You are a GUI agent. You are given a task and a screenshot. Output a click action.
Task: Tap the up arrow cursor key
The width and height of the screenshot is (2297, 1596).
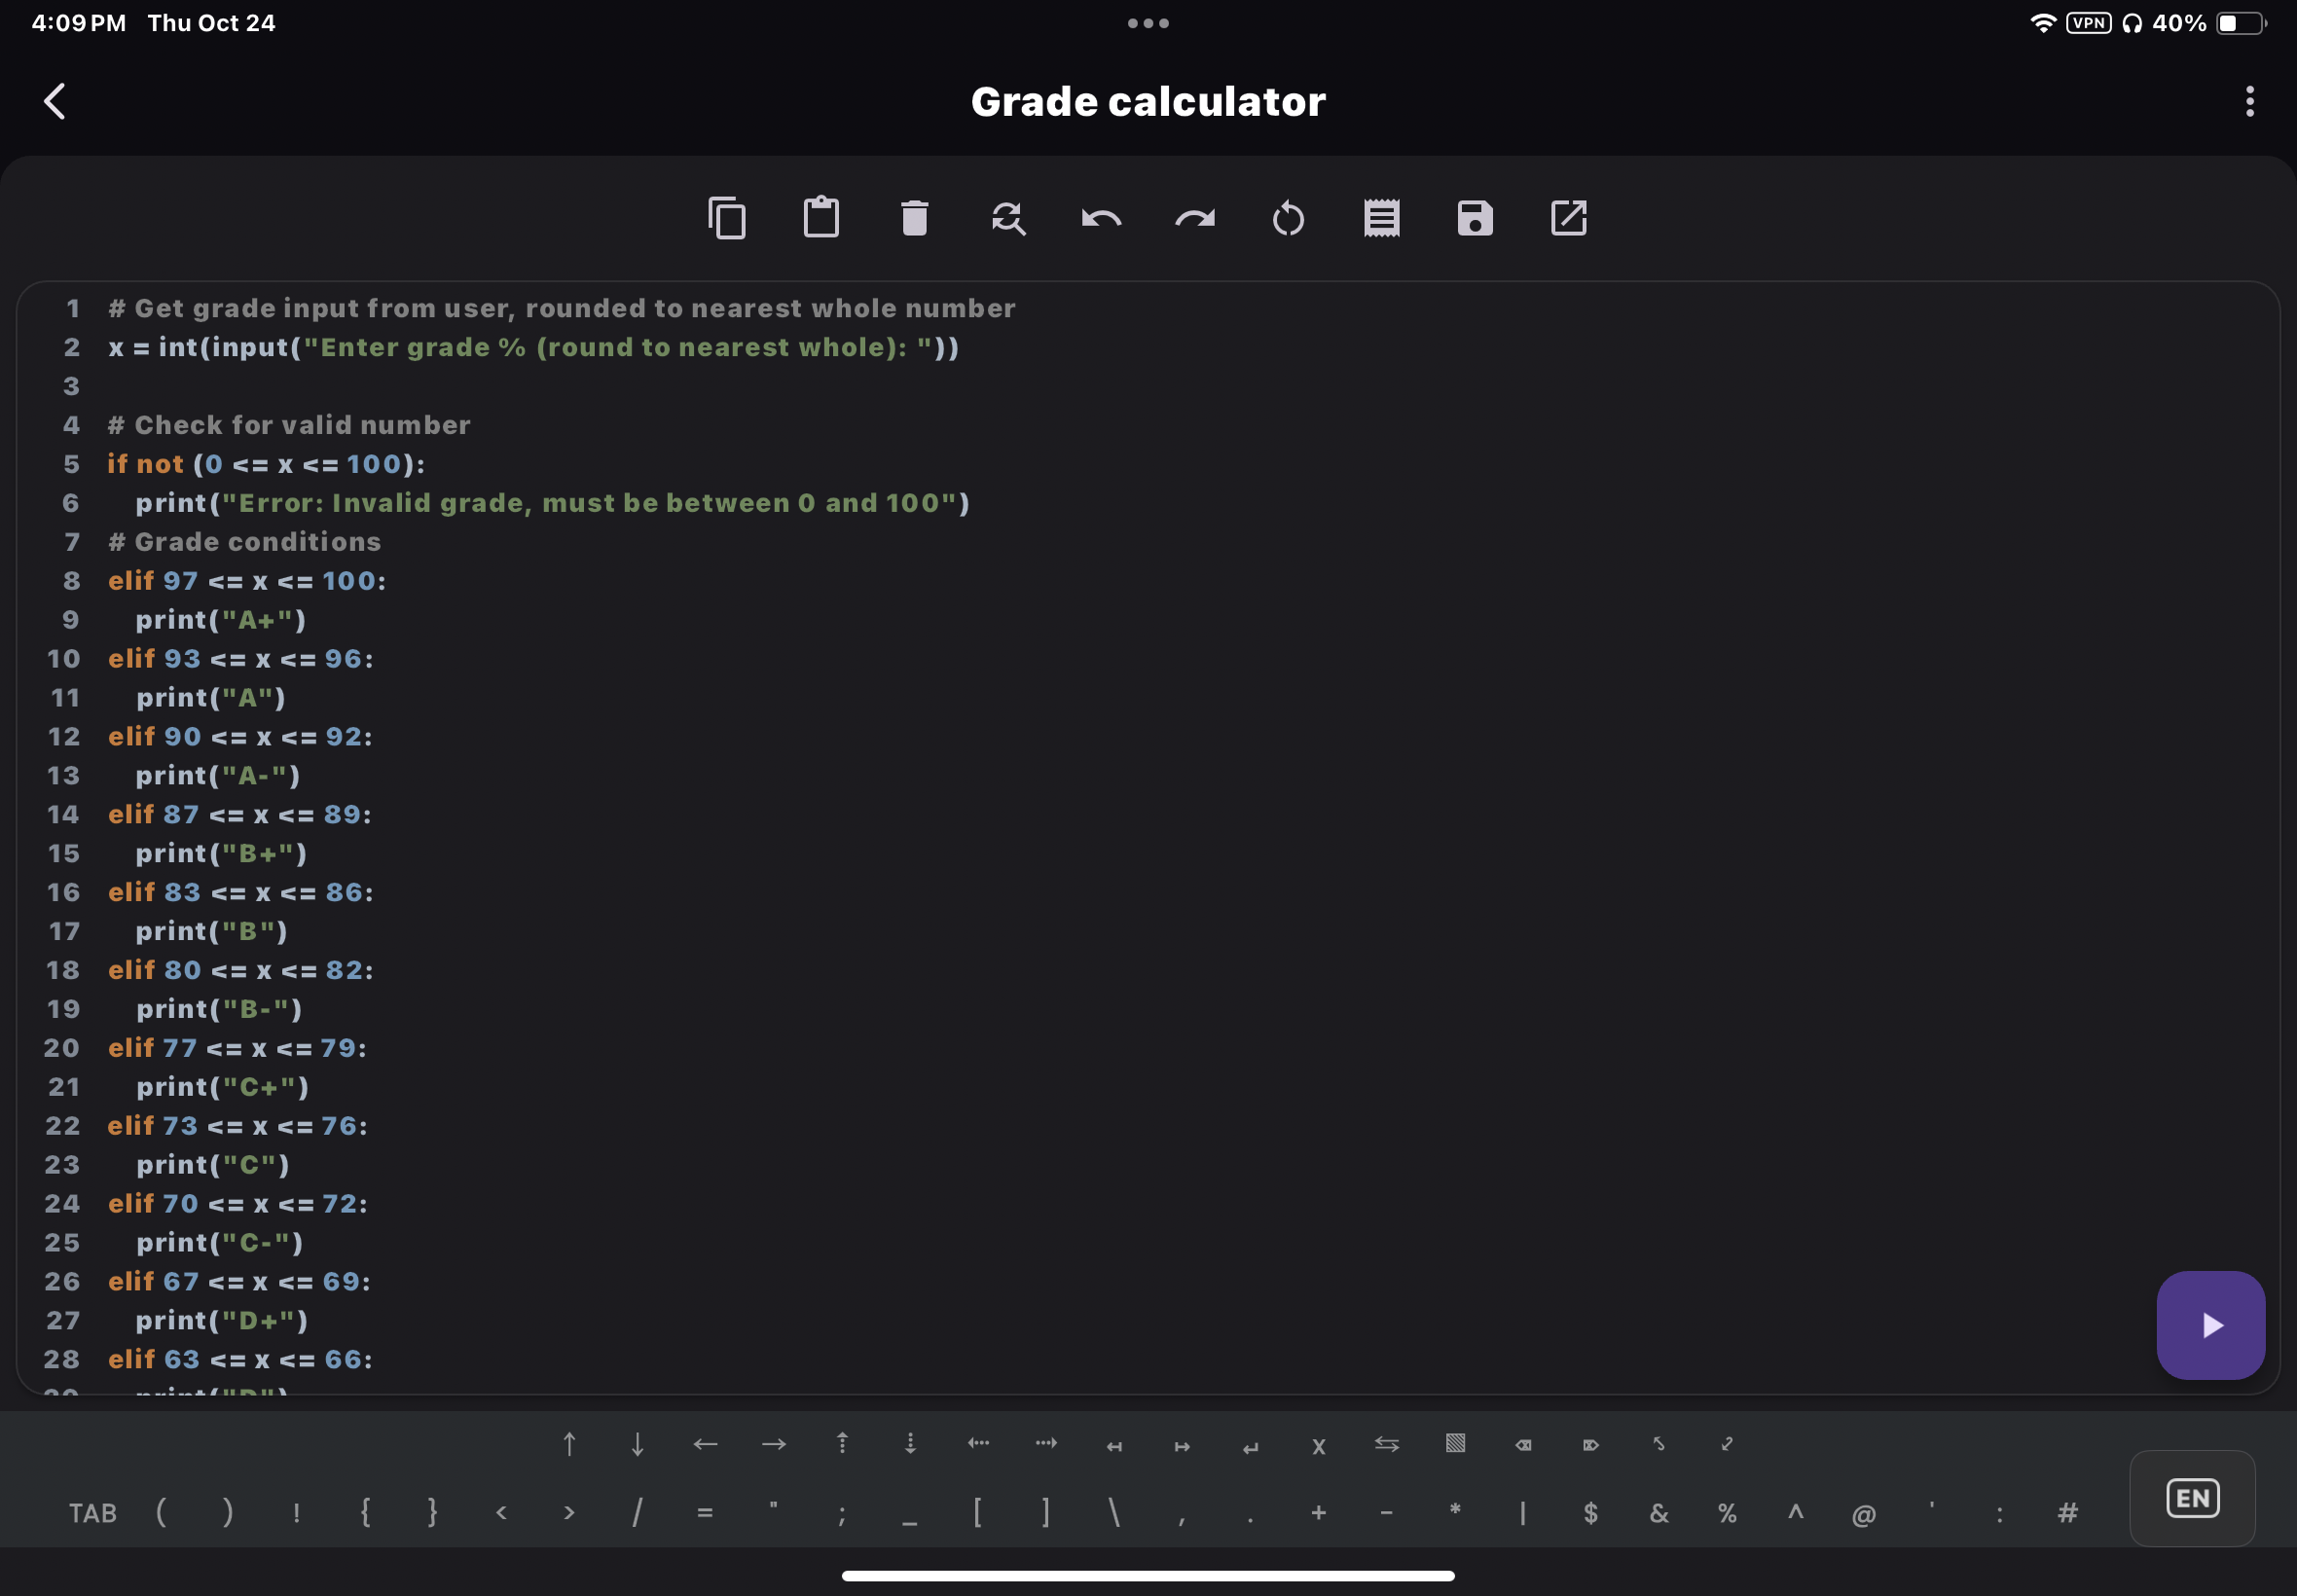[569, 1444]
